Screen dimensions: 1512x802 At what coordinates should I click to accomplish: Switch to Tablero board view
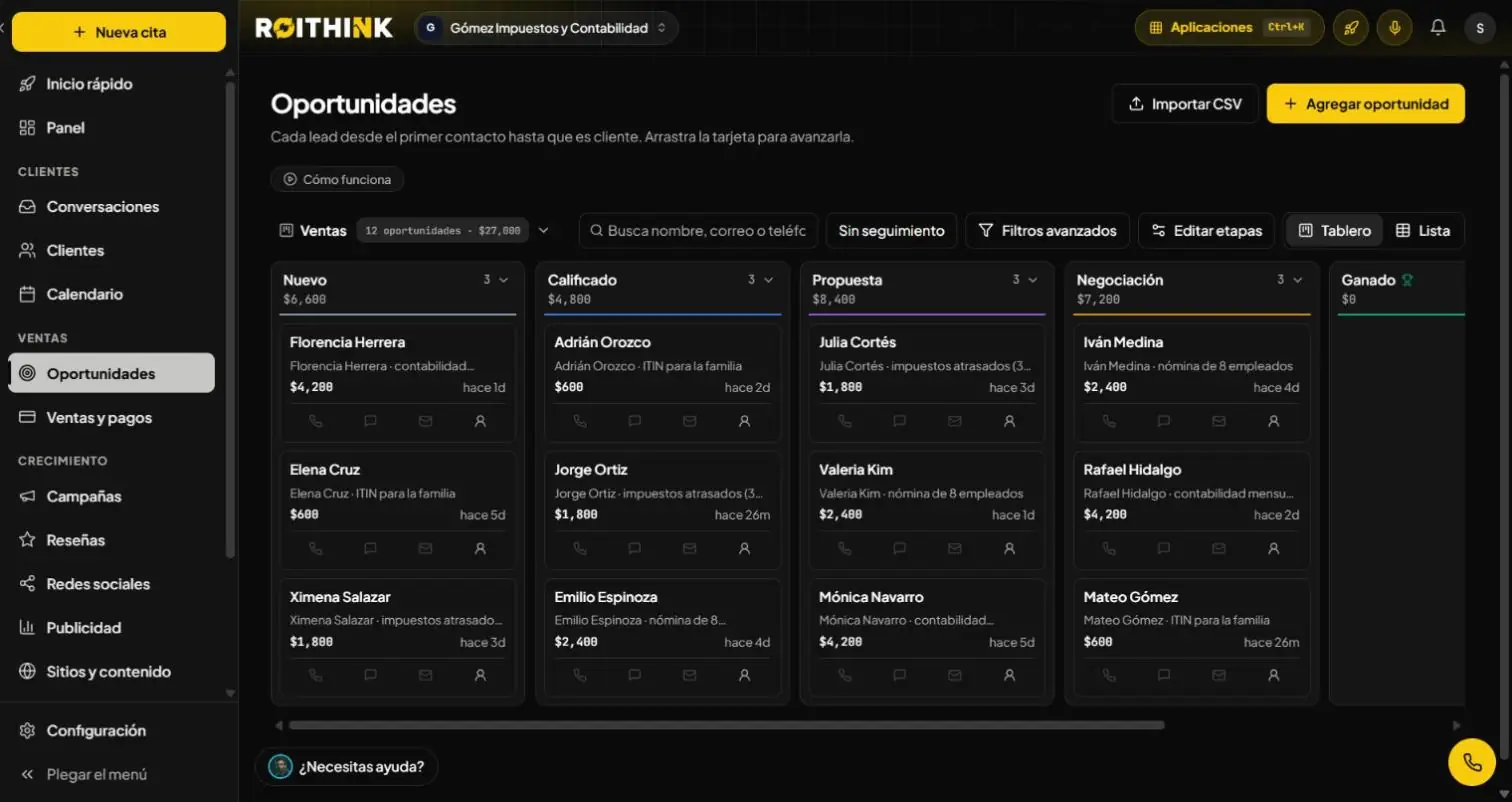[x=1335, y=231]
